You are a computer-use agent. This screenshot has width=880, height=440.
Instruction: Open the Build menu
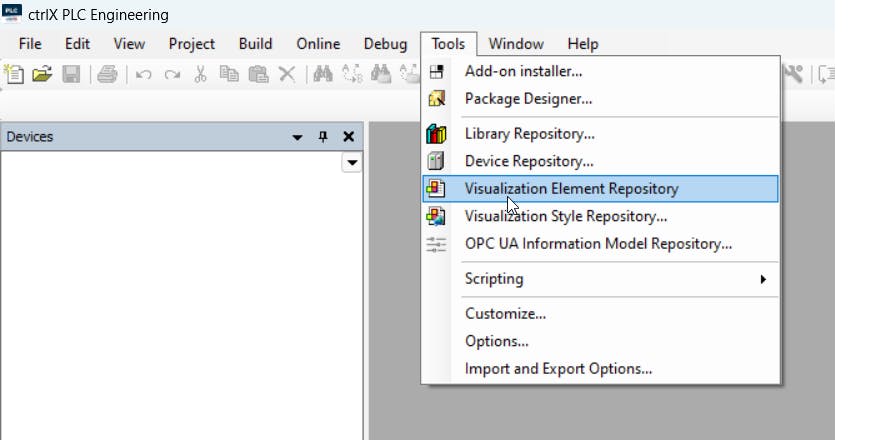click(255, 44)
